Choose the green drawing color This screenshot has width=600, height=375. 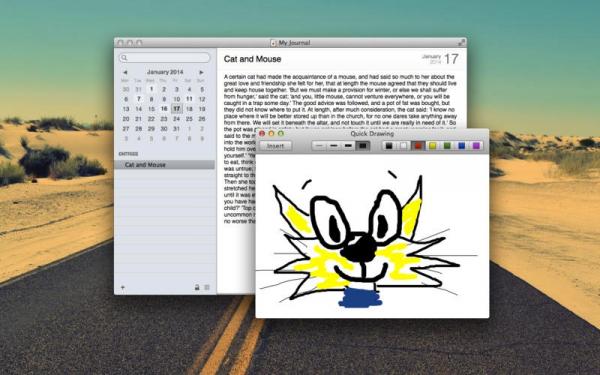447,146
